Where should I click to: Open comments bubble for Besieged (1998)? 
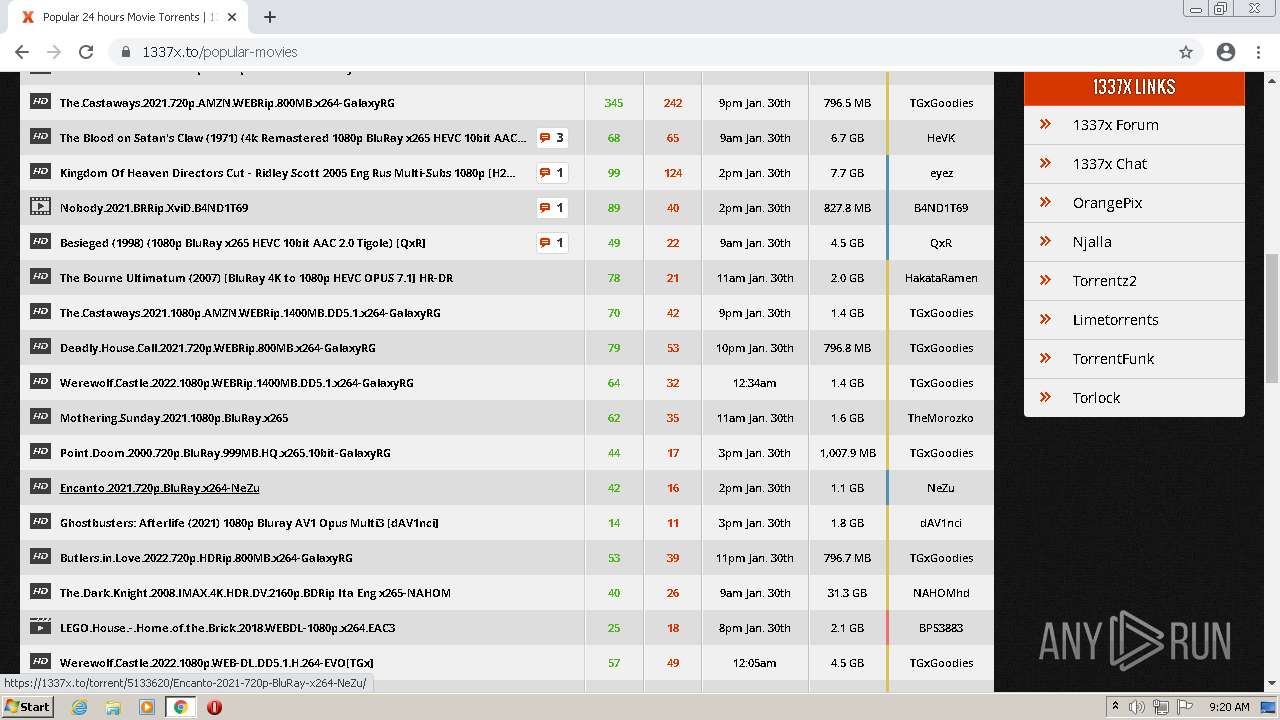click(x=552, y=243)
